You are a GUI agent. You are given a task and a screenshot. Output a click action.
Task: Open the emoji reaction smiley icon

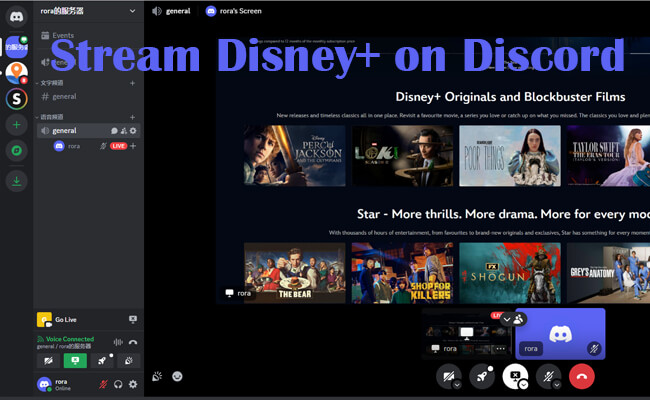coord(177,376)
